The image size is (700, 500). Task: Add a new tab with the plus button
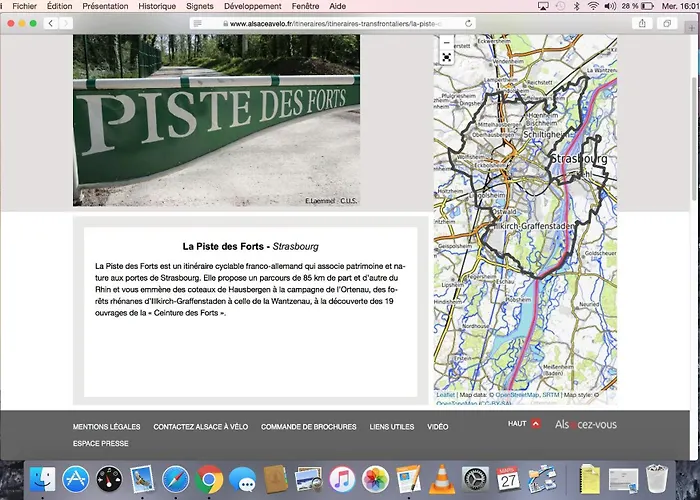click(692, 28)
